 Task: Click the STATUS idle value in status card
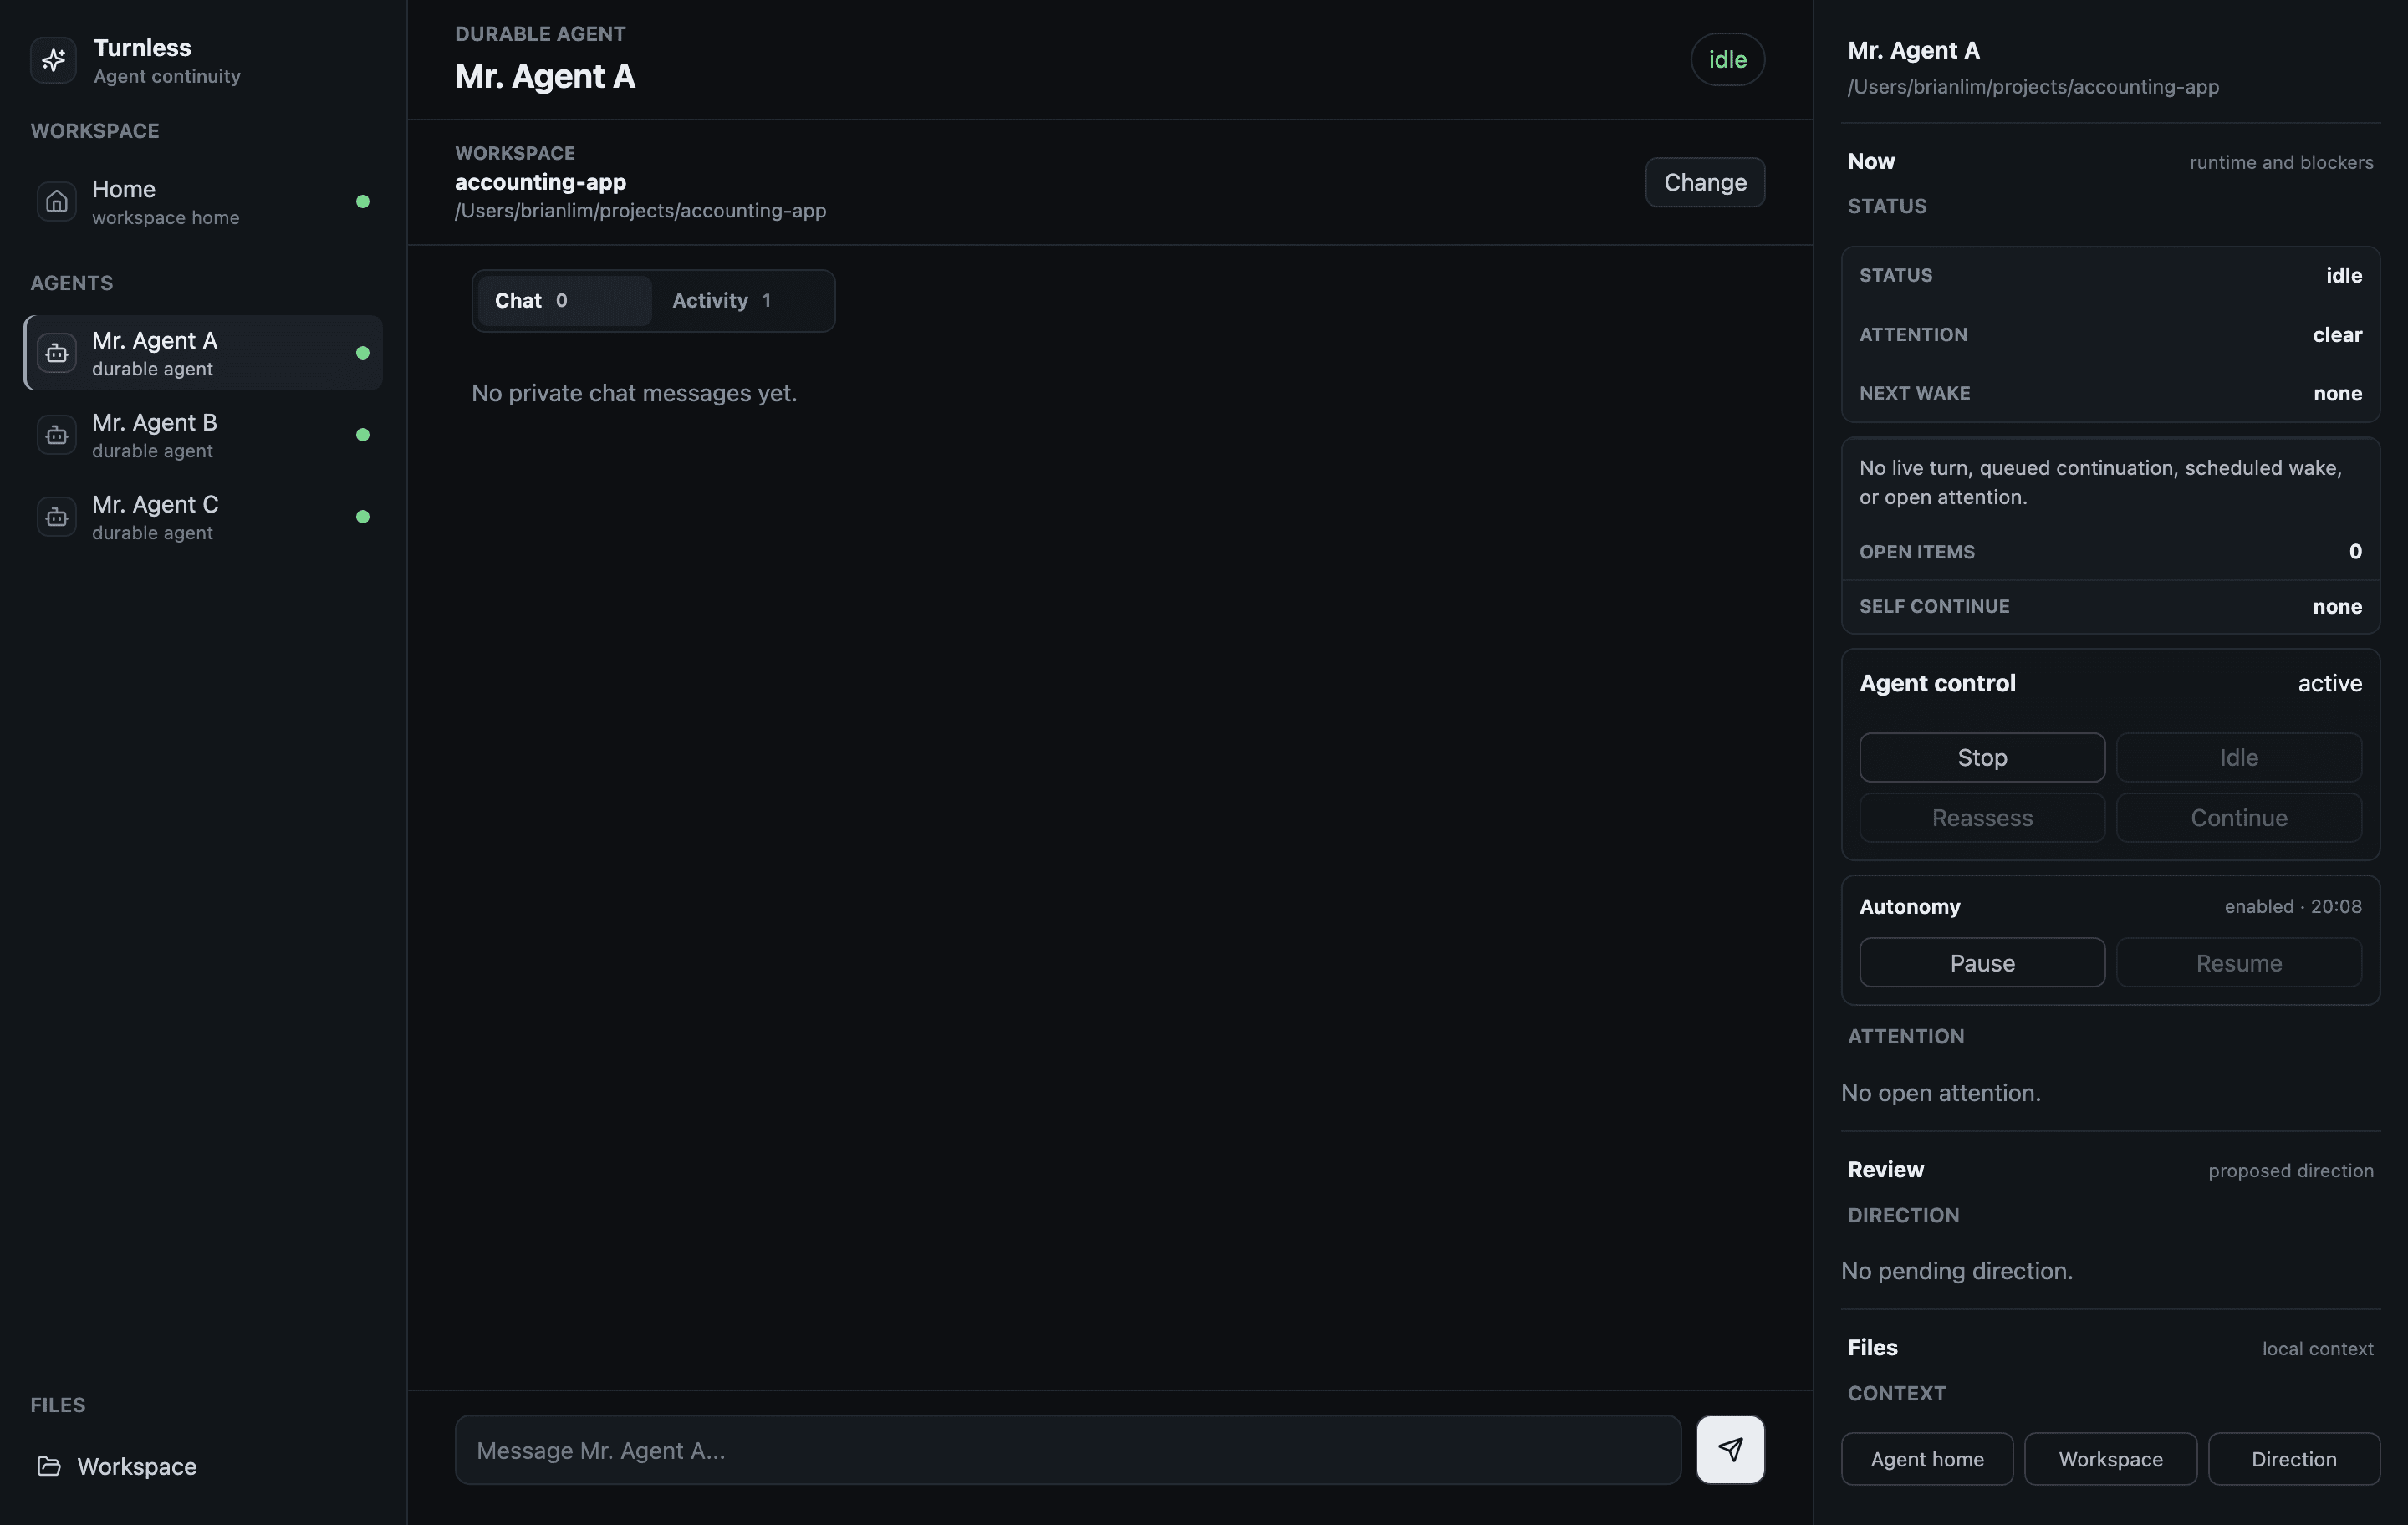[2343, 275]
